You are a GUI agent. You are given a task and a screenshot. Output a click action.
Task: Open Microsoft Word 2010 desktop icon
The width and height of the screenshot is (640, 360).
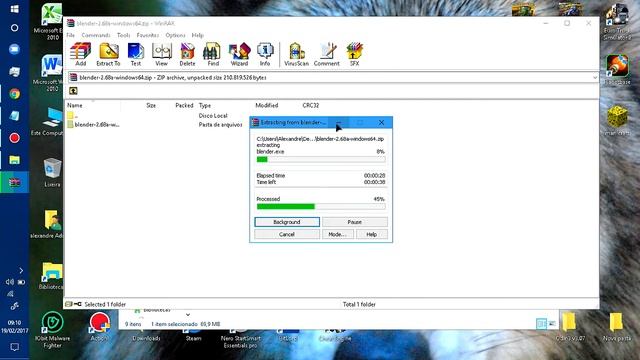click(51, 73)
